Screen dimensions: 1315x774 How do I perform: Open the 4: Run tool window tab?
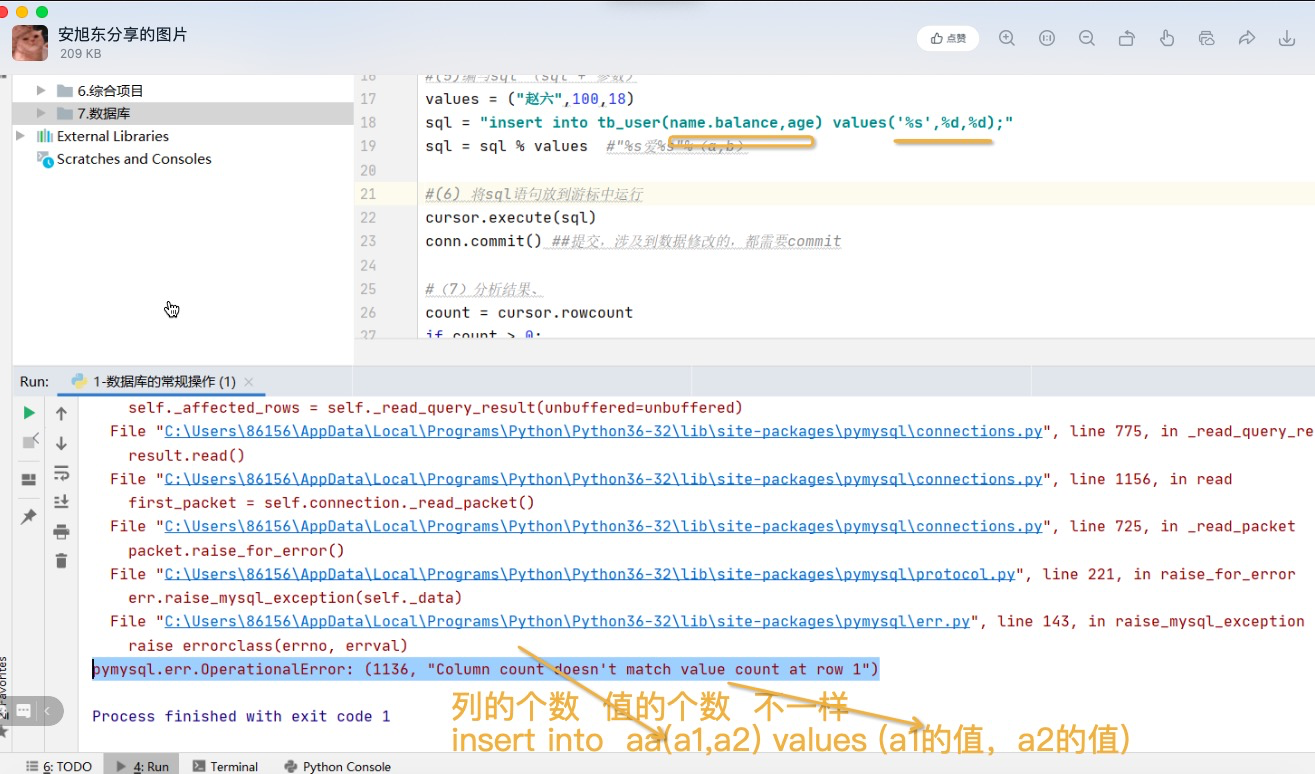143,766
